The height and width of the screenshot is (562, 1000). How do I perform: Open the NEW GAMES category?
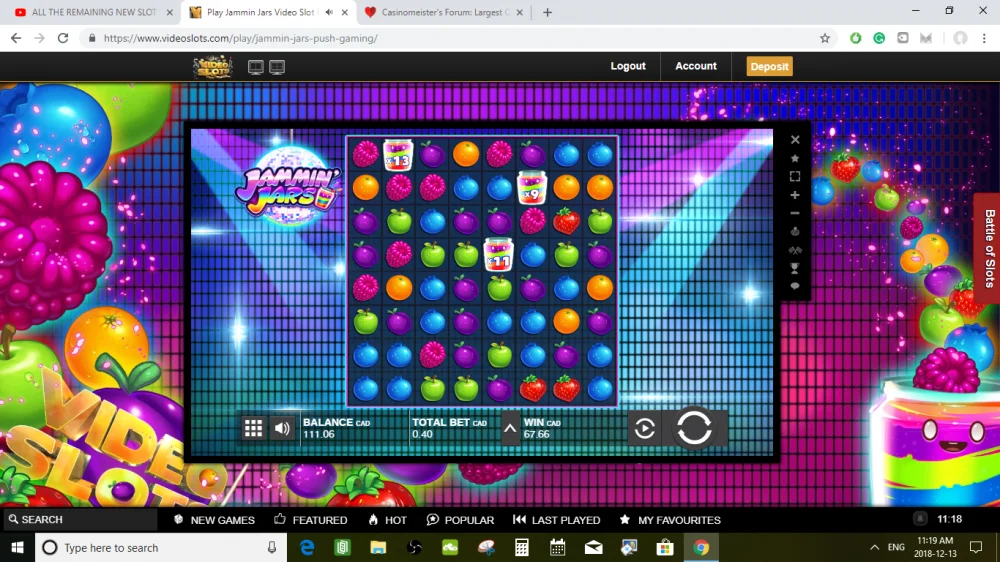point(214,520)
